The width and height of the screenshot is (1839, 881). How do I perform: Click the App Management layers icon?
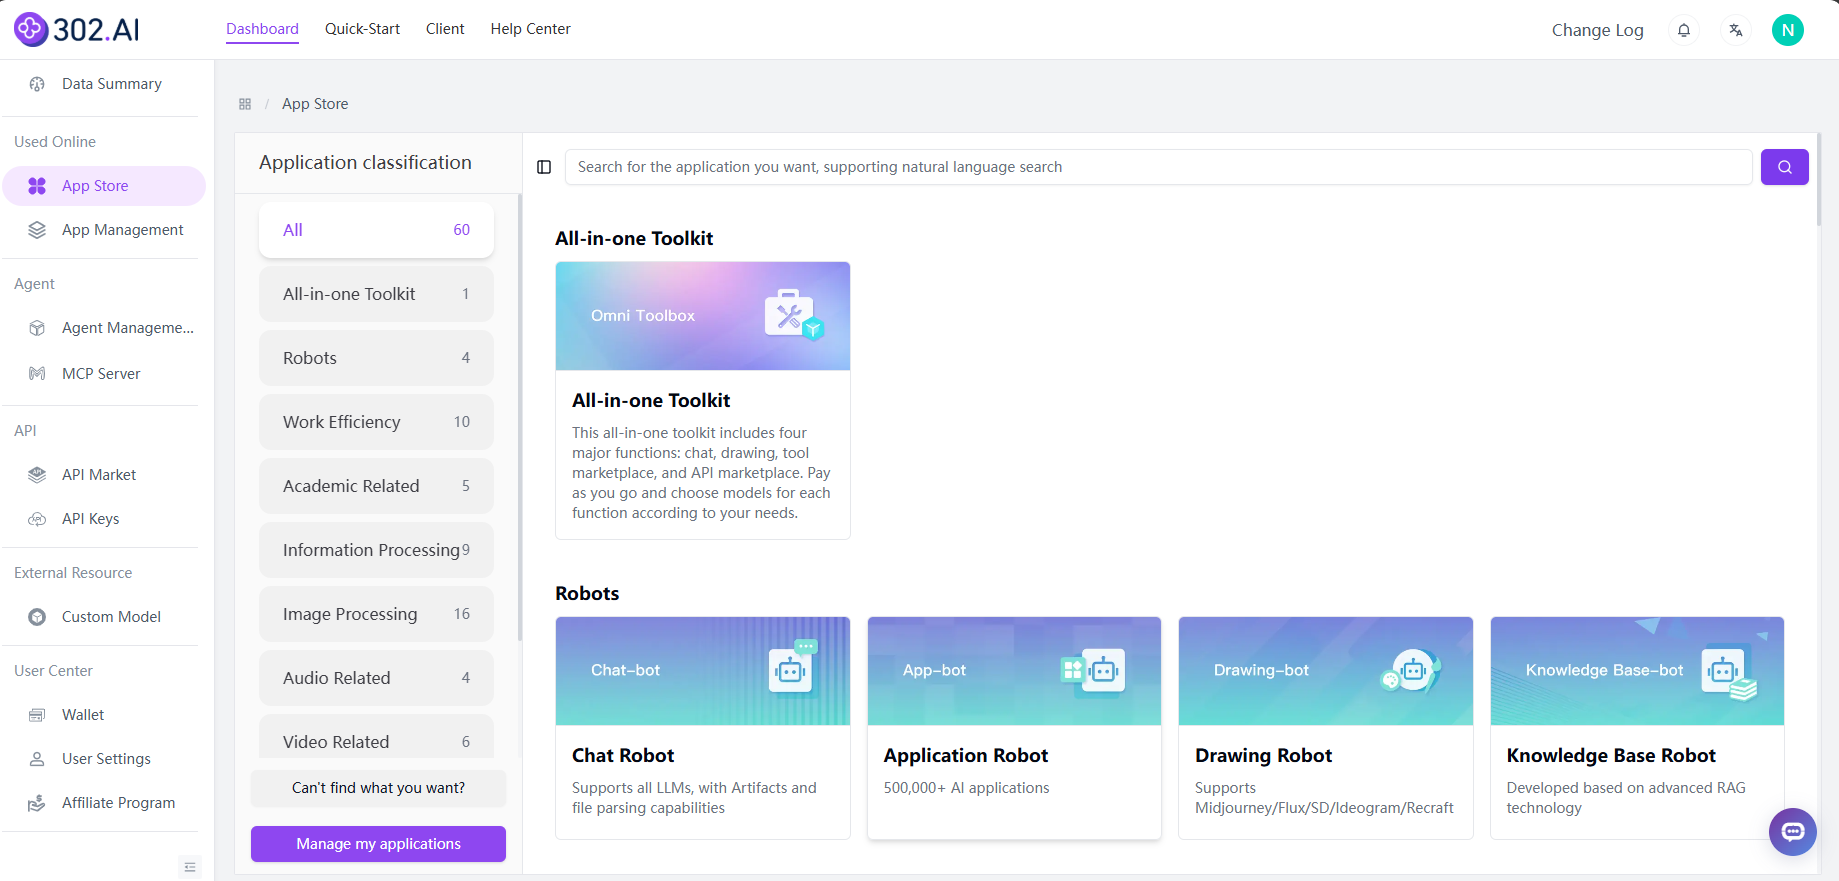point(37,230)
